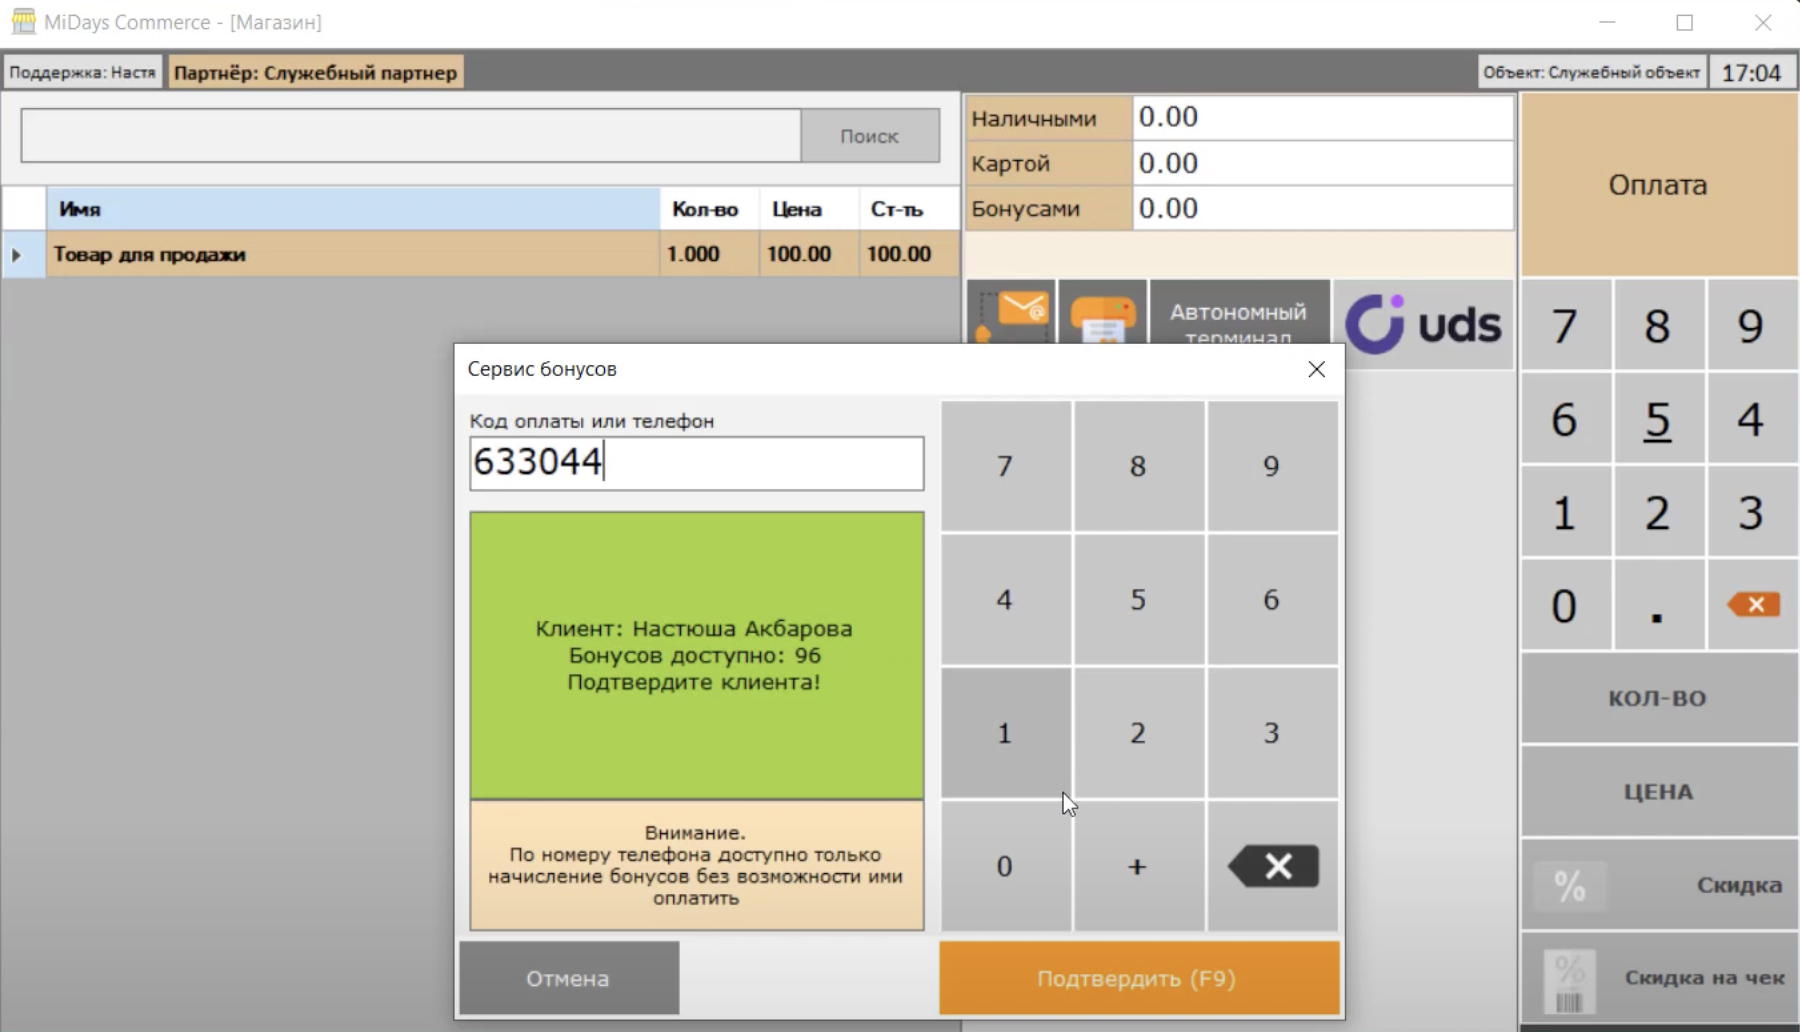
Task: Click the Ст-ть column header
Action: point(908,209)
